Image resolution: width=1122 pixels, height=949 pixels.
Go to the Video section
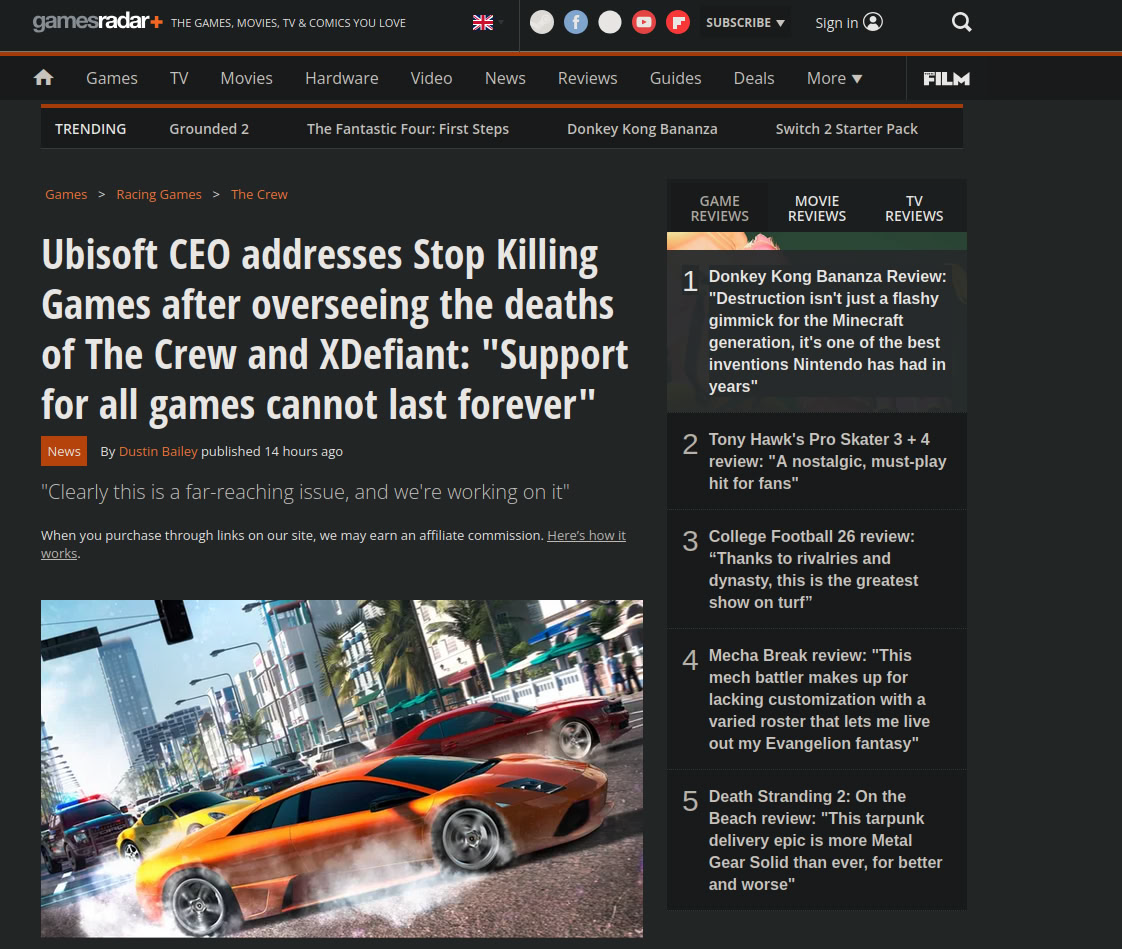coord(431,78)
